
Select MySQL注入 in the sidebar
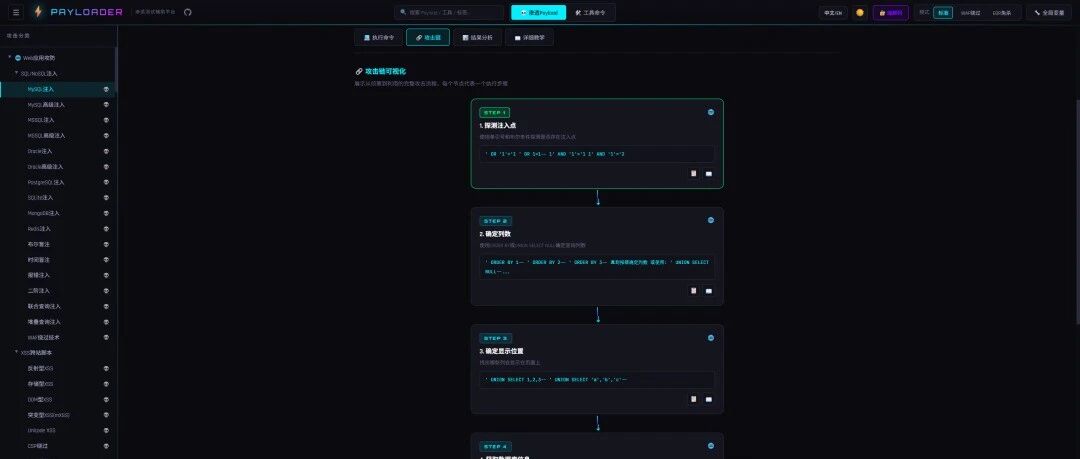pos(41,89)
